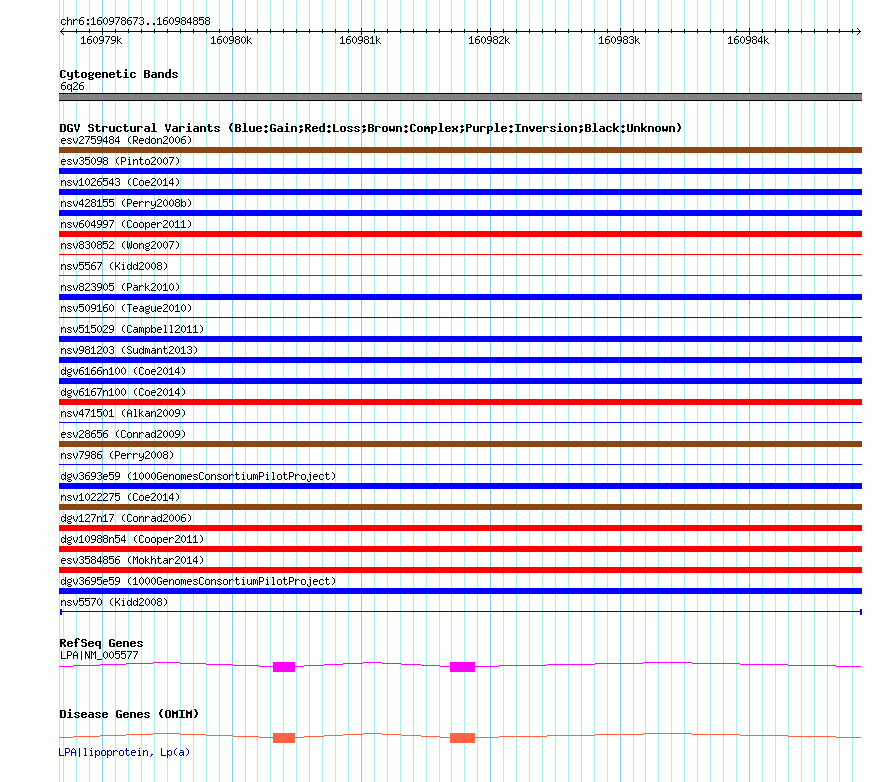Select the brown esv2759484 complex variant bar
The height and width of the screenshot is (782, 890).
pyautogui.click(x=460, y=150)
